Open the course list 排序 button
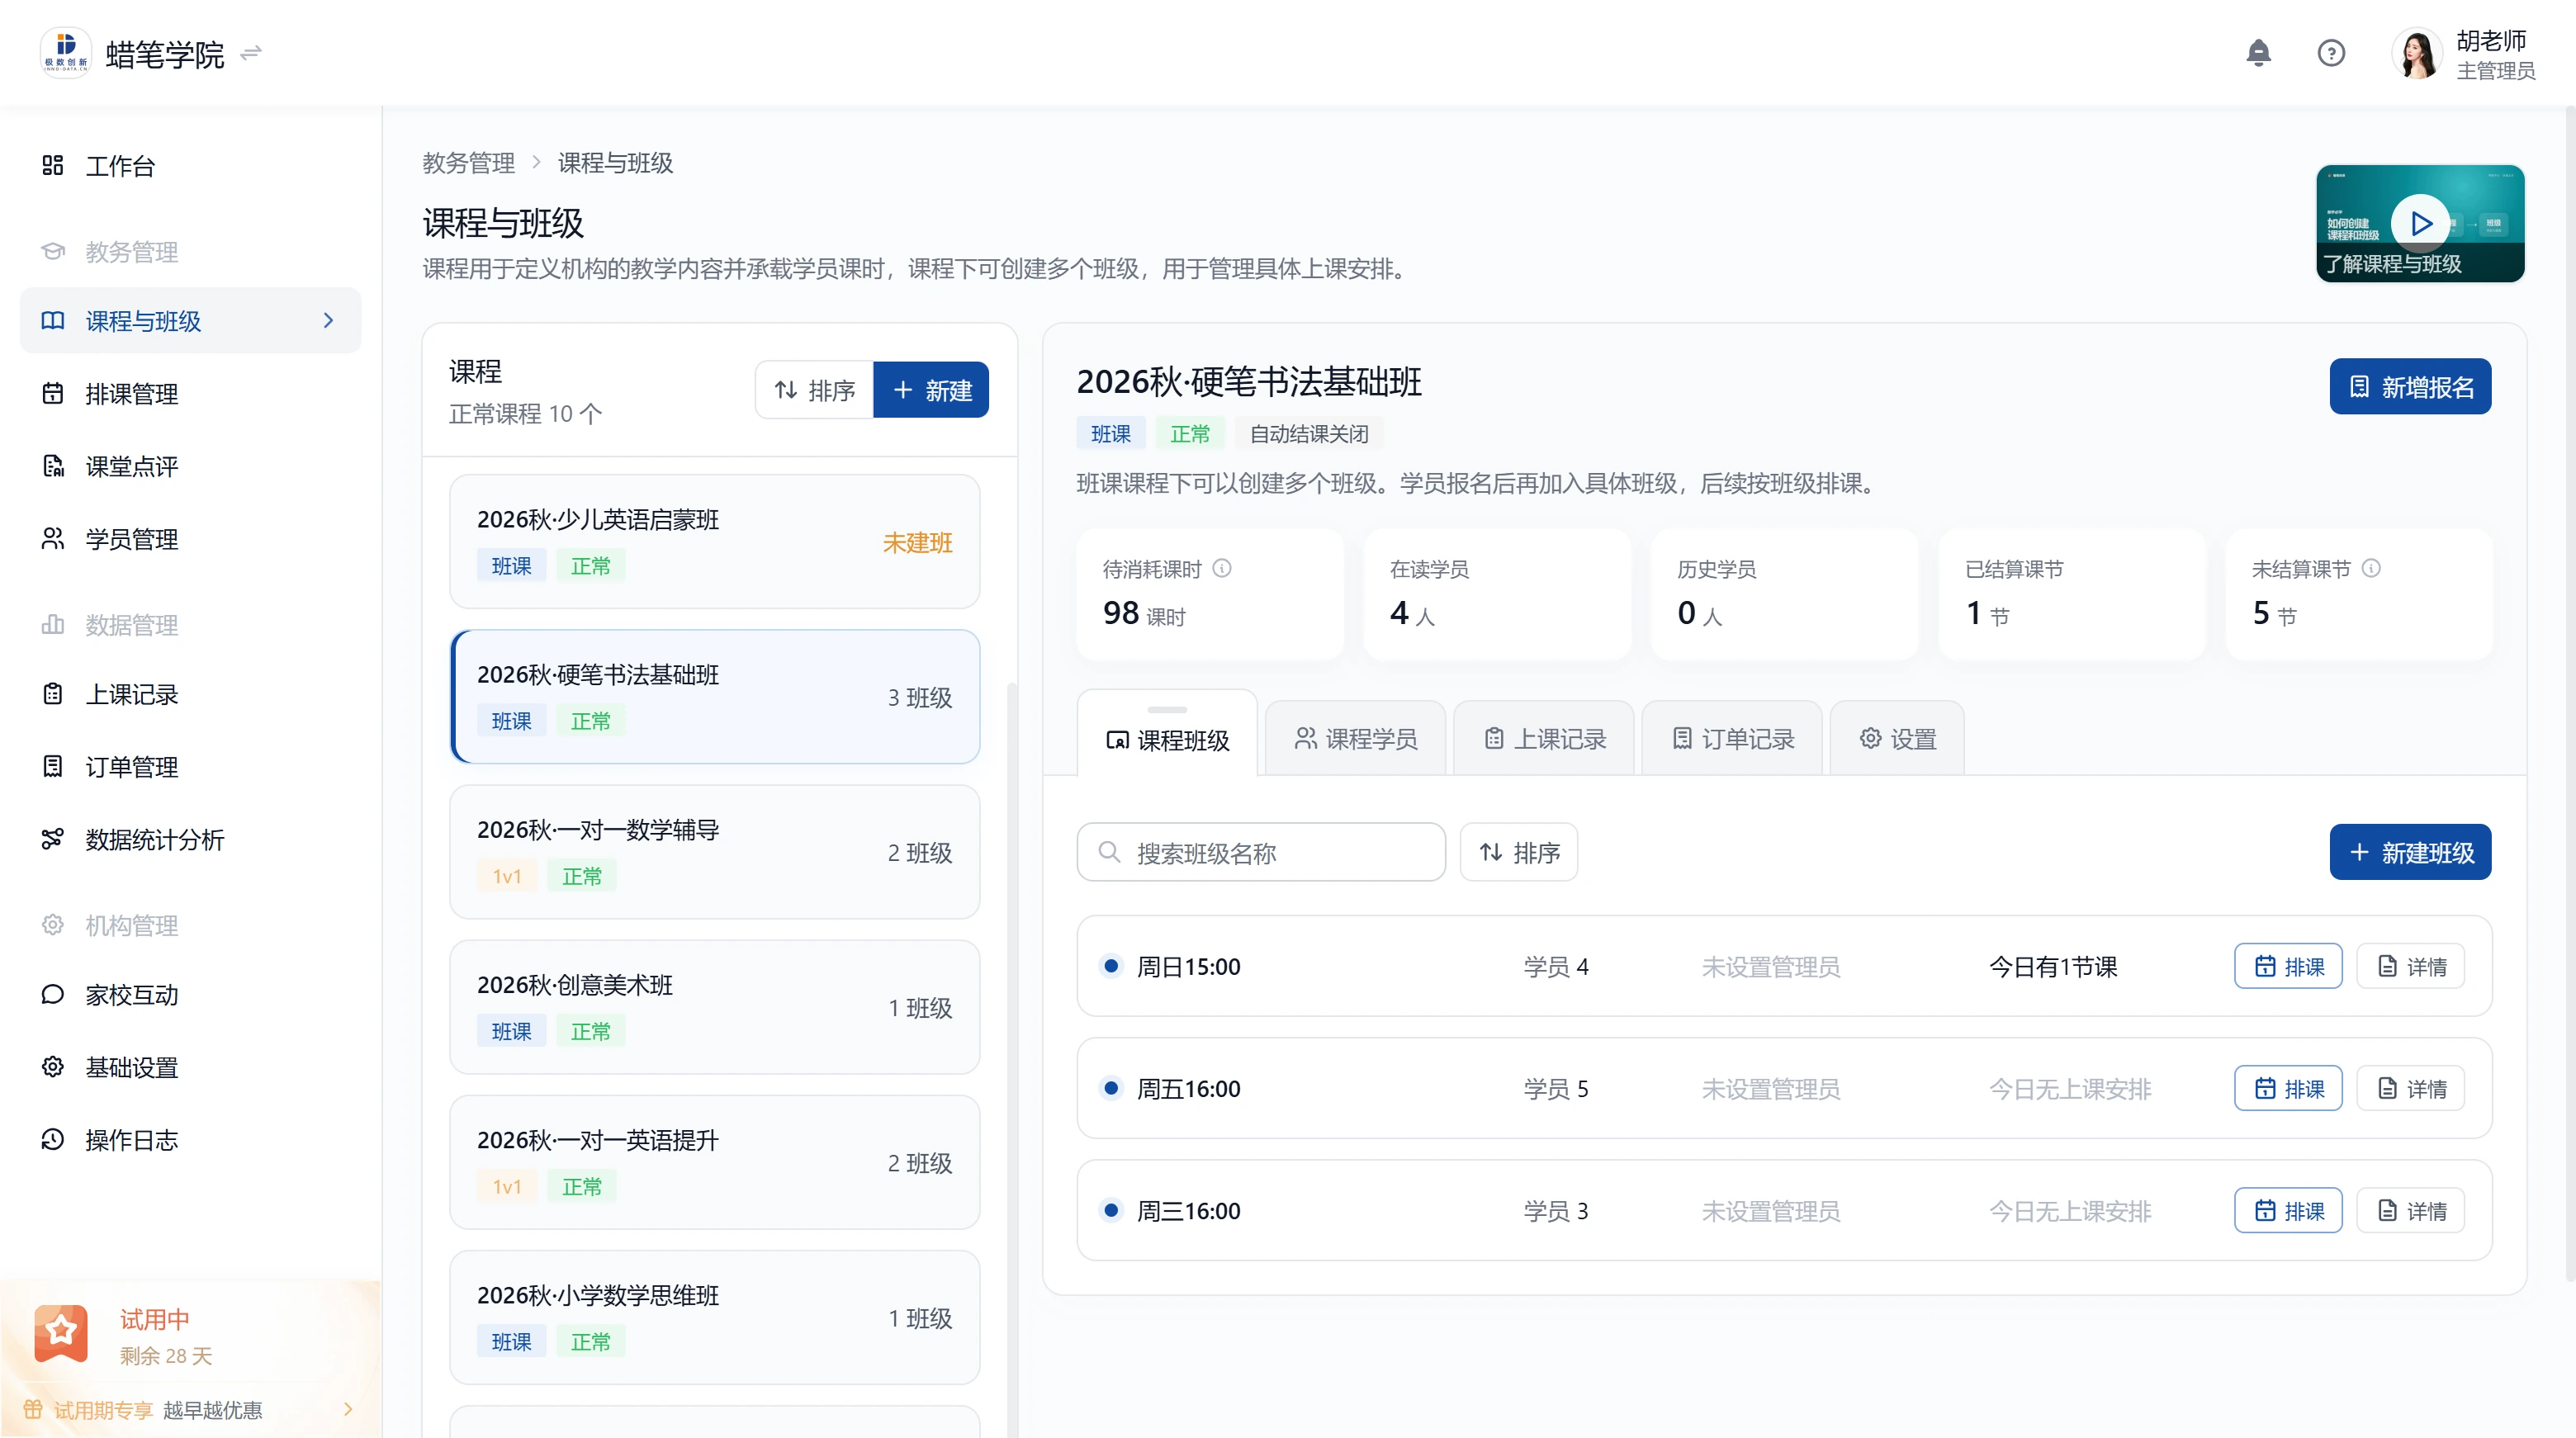The width and height of the screenshot is (2576, 1438). click(815, 390)
